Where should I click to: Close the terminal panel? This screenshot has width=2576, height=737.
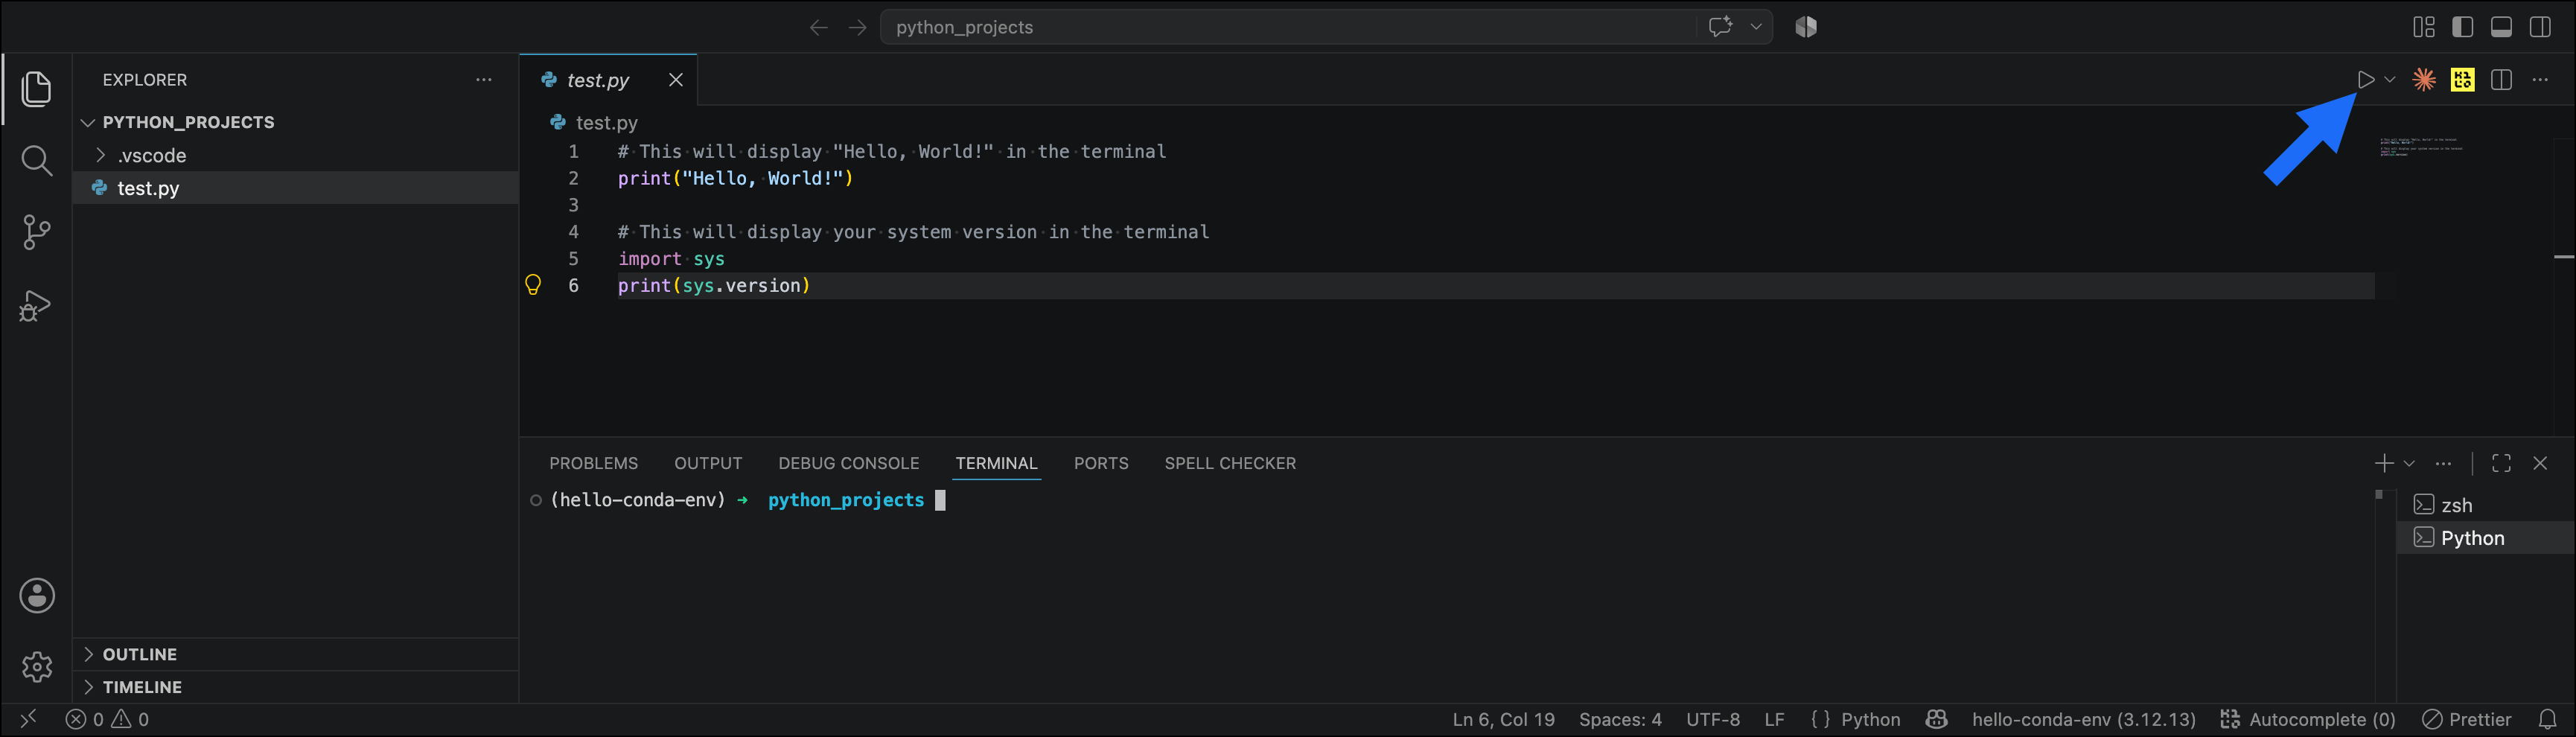coord(2540,463)
